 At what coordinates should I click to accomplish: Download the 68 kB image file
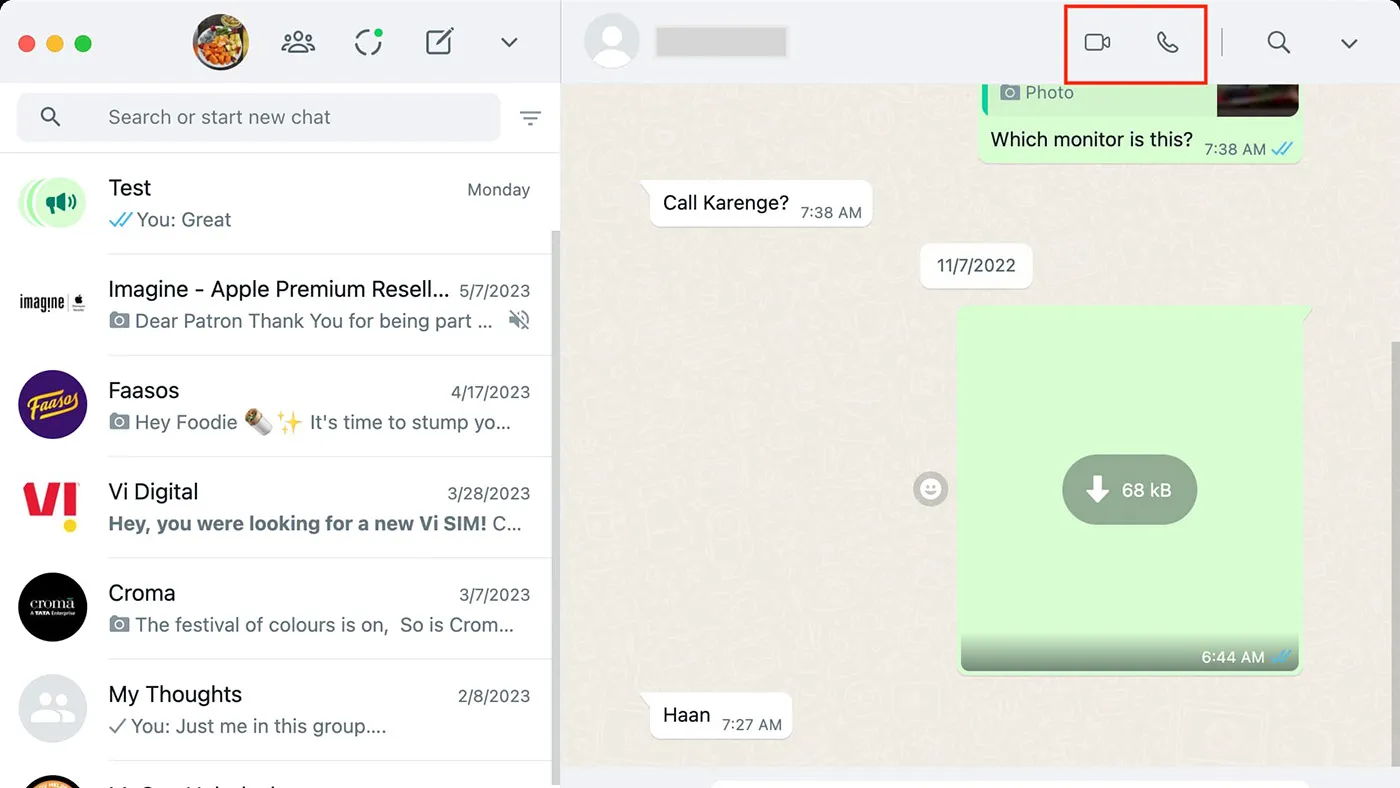point(1129,489)
